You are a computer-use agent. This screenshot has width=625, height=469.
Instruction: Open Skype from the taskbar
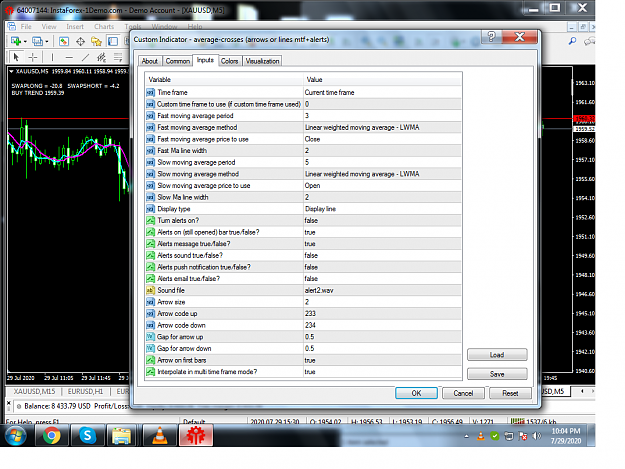(87, 436)
